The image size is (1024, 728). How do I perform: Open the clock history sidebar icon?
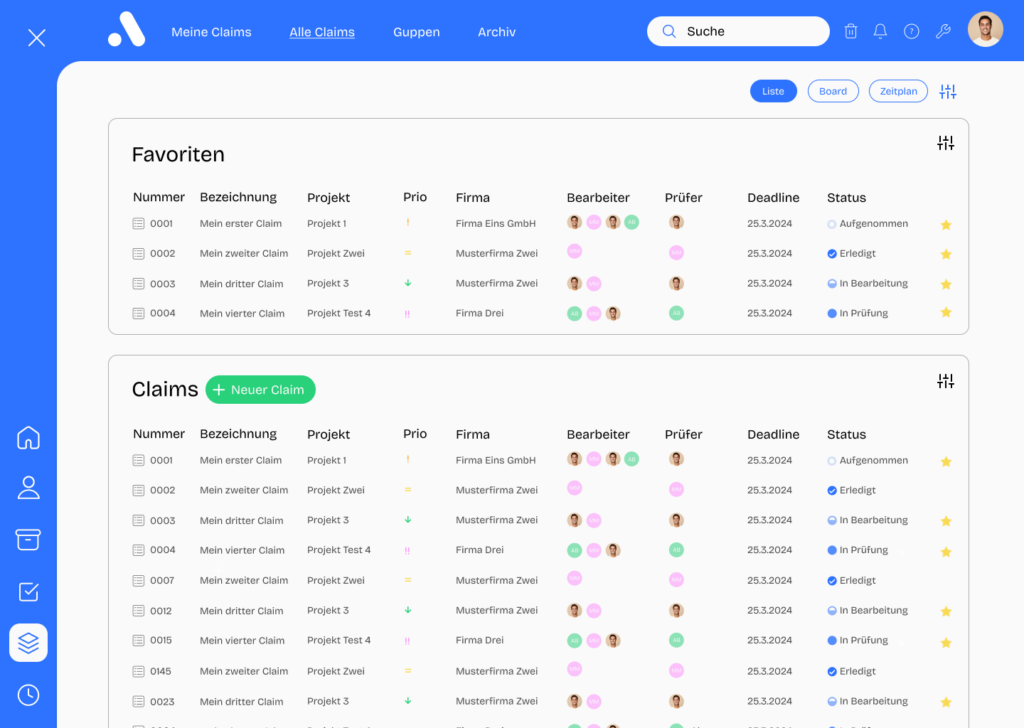tap(28, 695)
